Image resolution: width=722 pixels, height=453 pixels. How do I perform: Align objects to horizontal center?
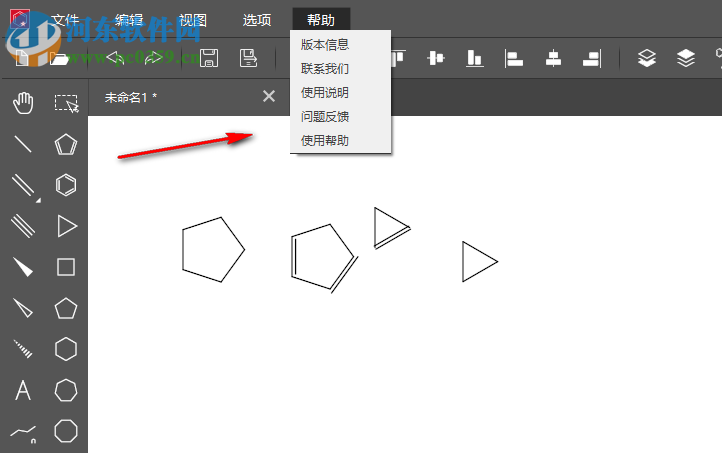(553, 58)
